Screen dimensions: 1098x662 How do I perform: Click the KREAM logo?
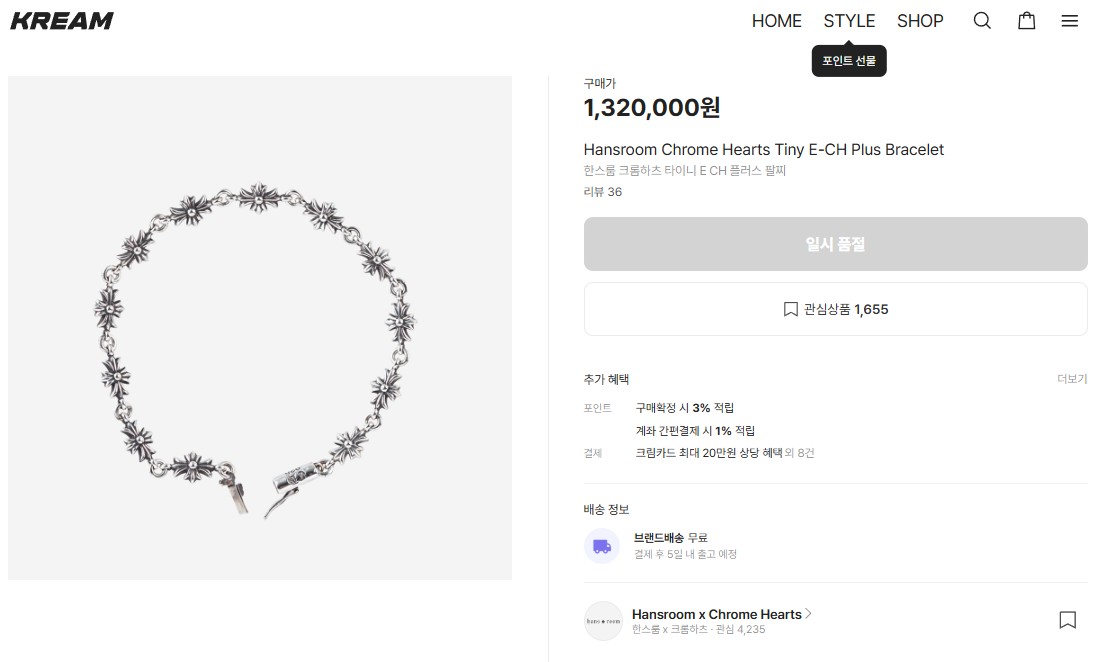coord(62,21)
